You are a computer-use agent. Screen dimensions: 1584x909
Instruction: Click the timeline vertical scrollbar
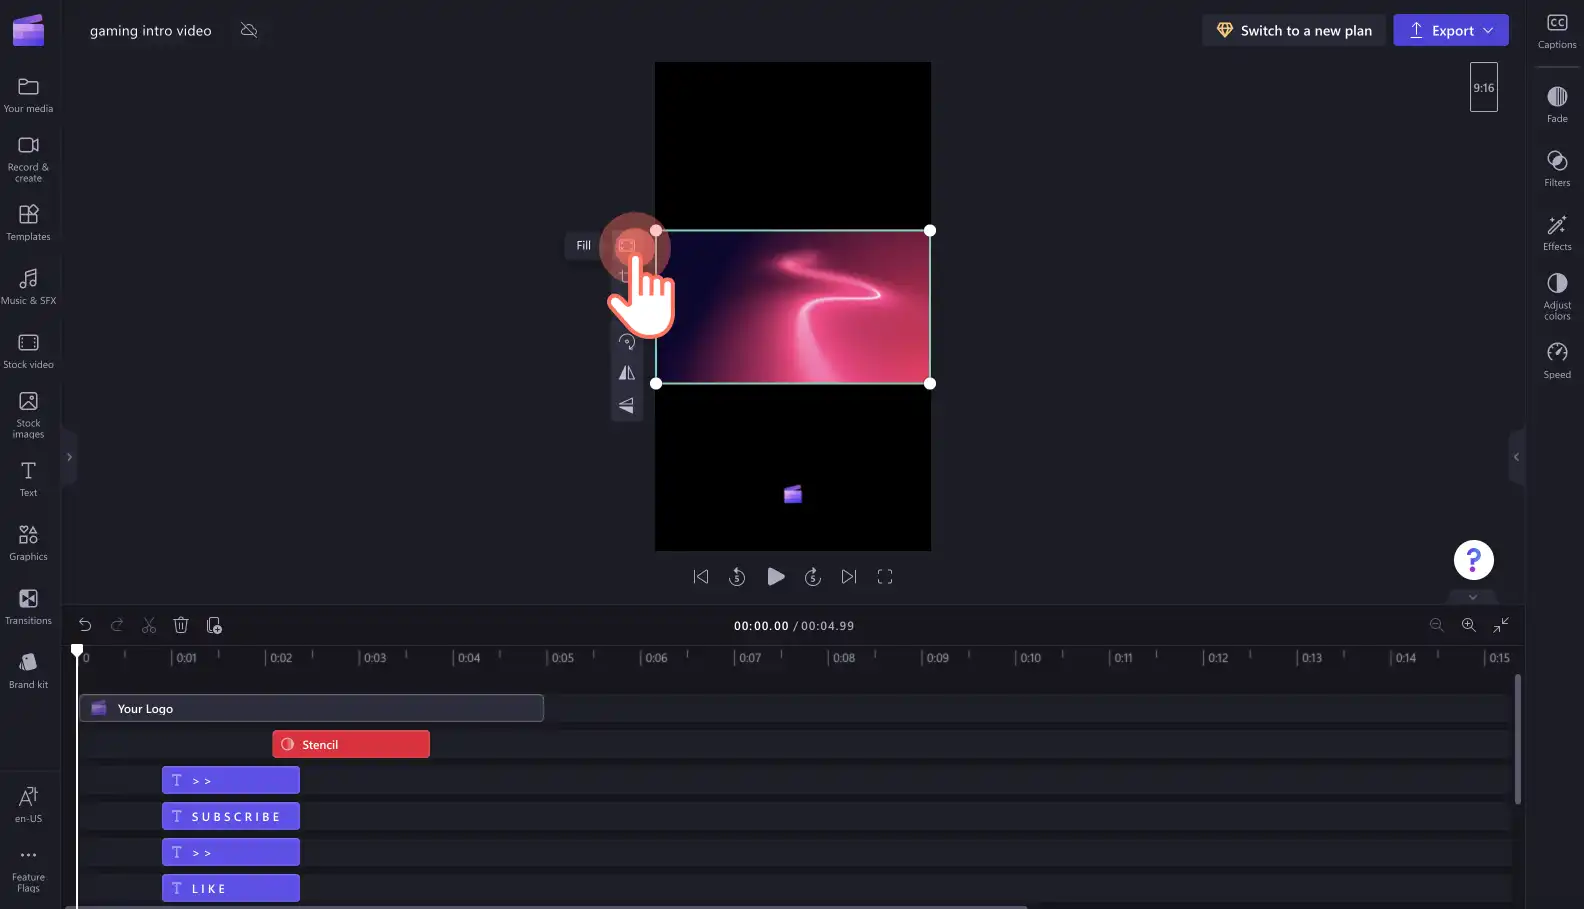point(1518,739)
